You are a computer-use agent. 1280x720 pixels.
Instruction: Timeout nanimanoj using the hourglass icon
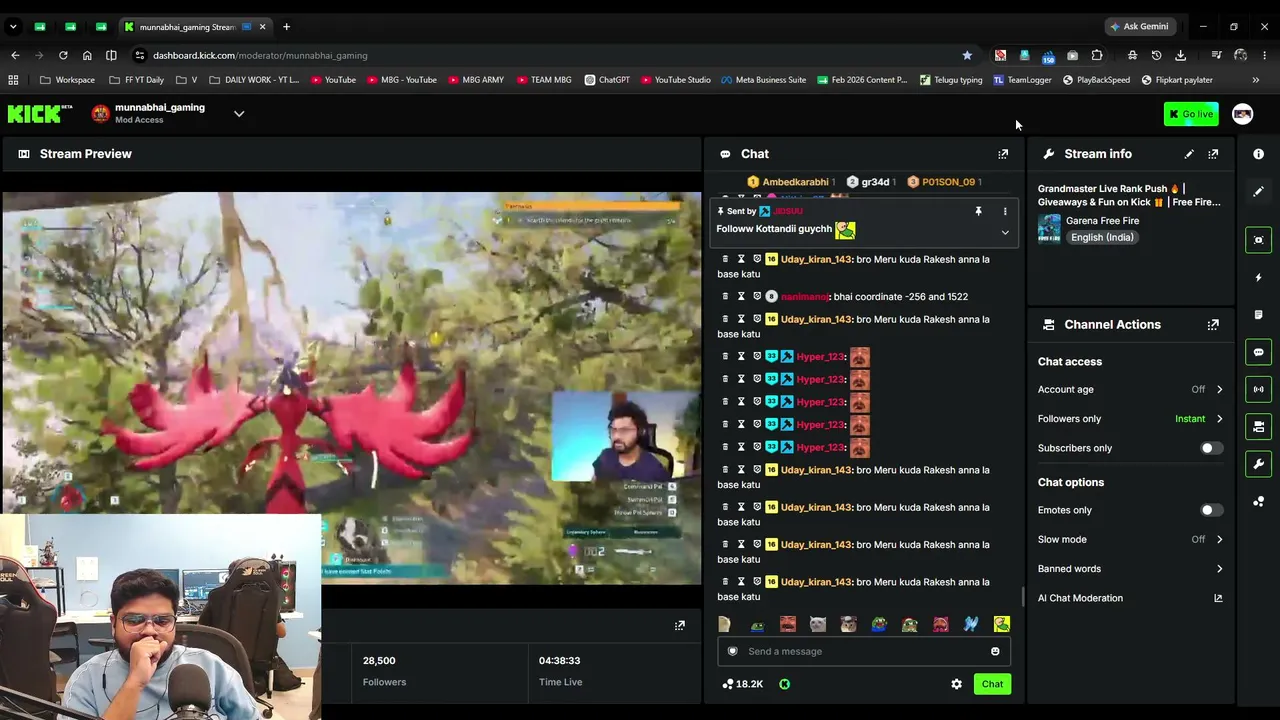click(x=741, y=297)
